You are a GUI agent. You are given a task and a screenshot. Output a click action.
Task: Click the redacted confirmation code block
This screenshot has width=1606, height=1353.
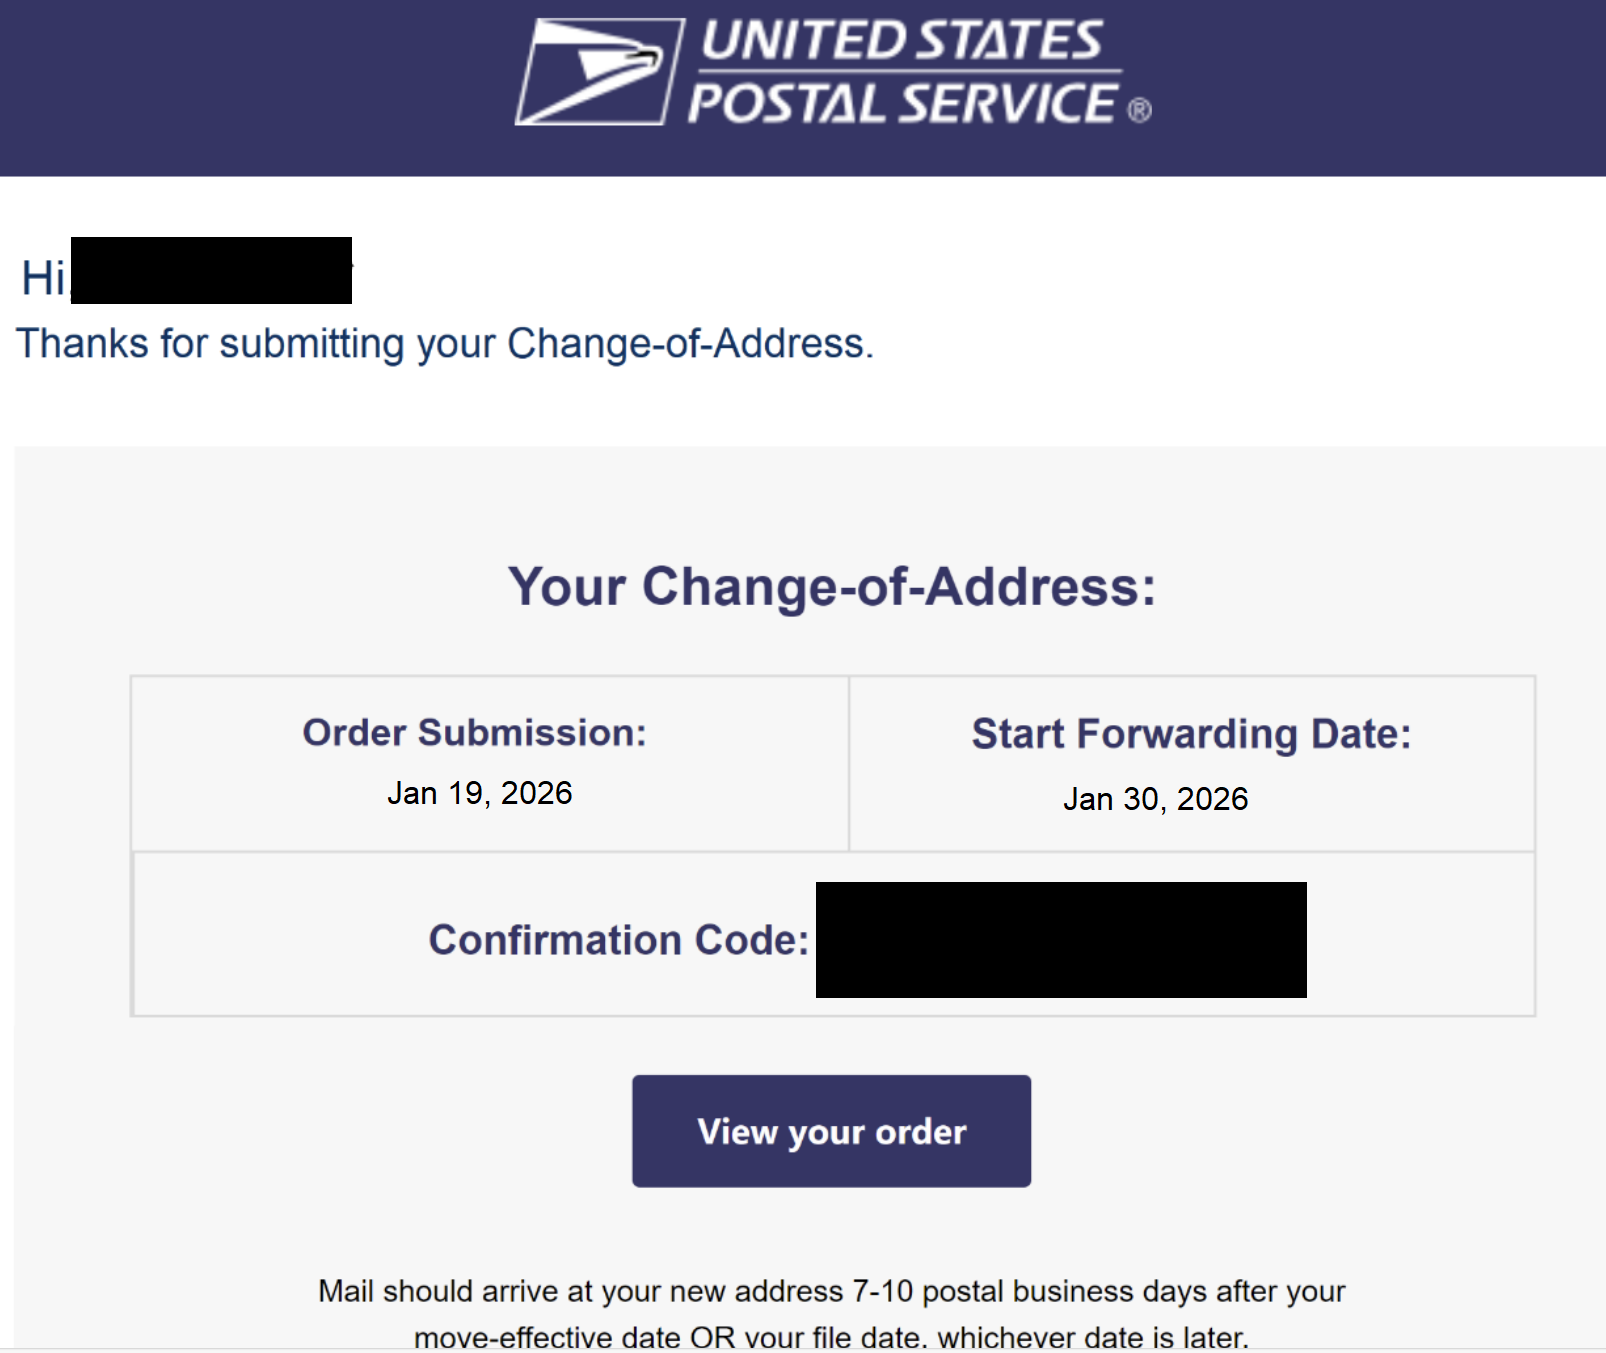1061,940
